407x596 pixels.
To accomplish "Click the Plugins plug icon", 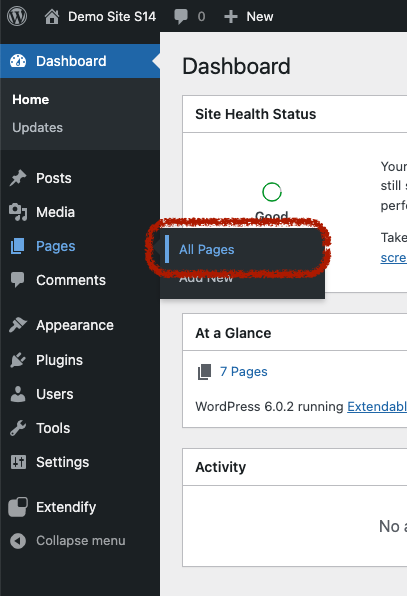I will point(18,360).
